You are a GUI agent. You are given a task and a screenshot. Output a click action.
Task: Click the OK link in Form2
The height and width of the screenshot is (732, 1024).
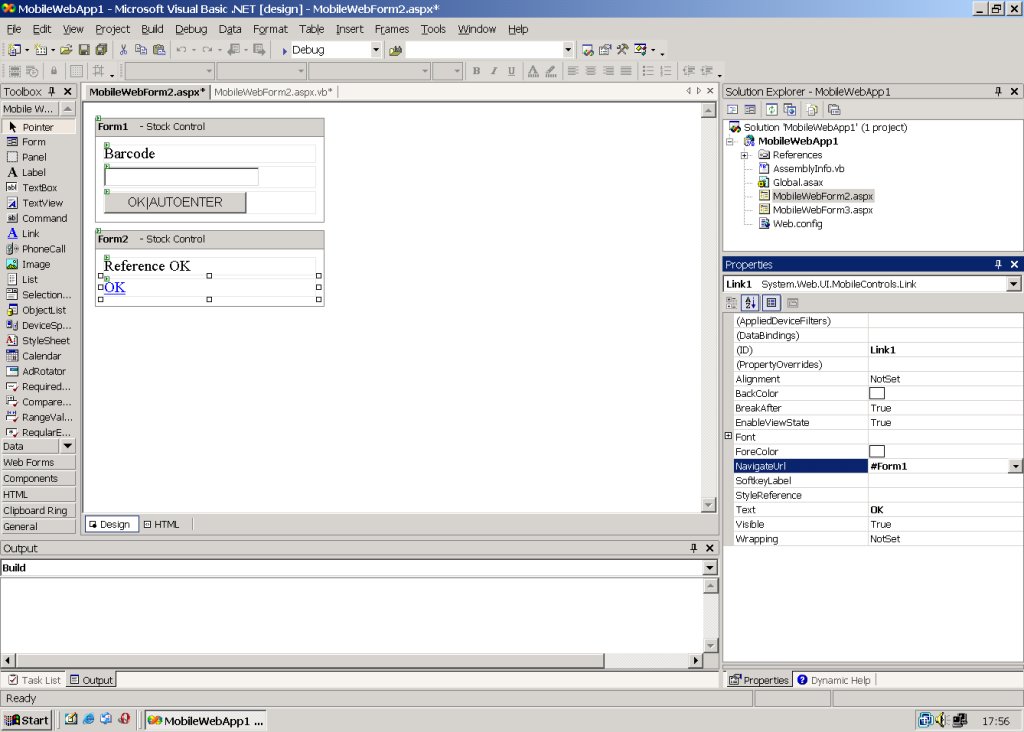click(114, 287)
